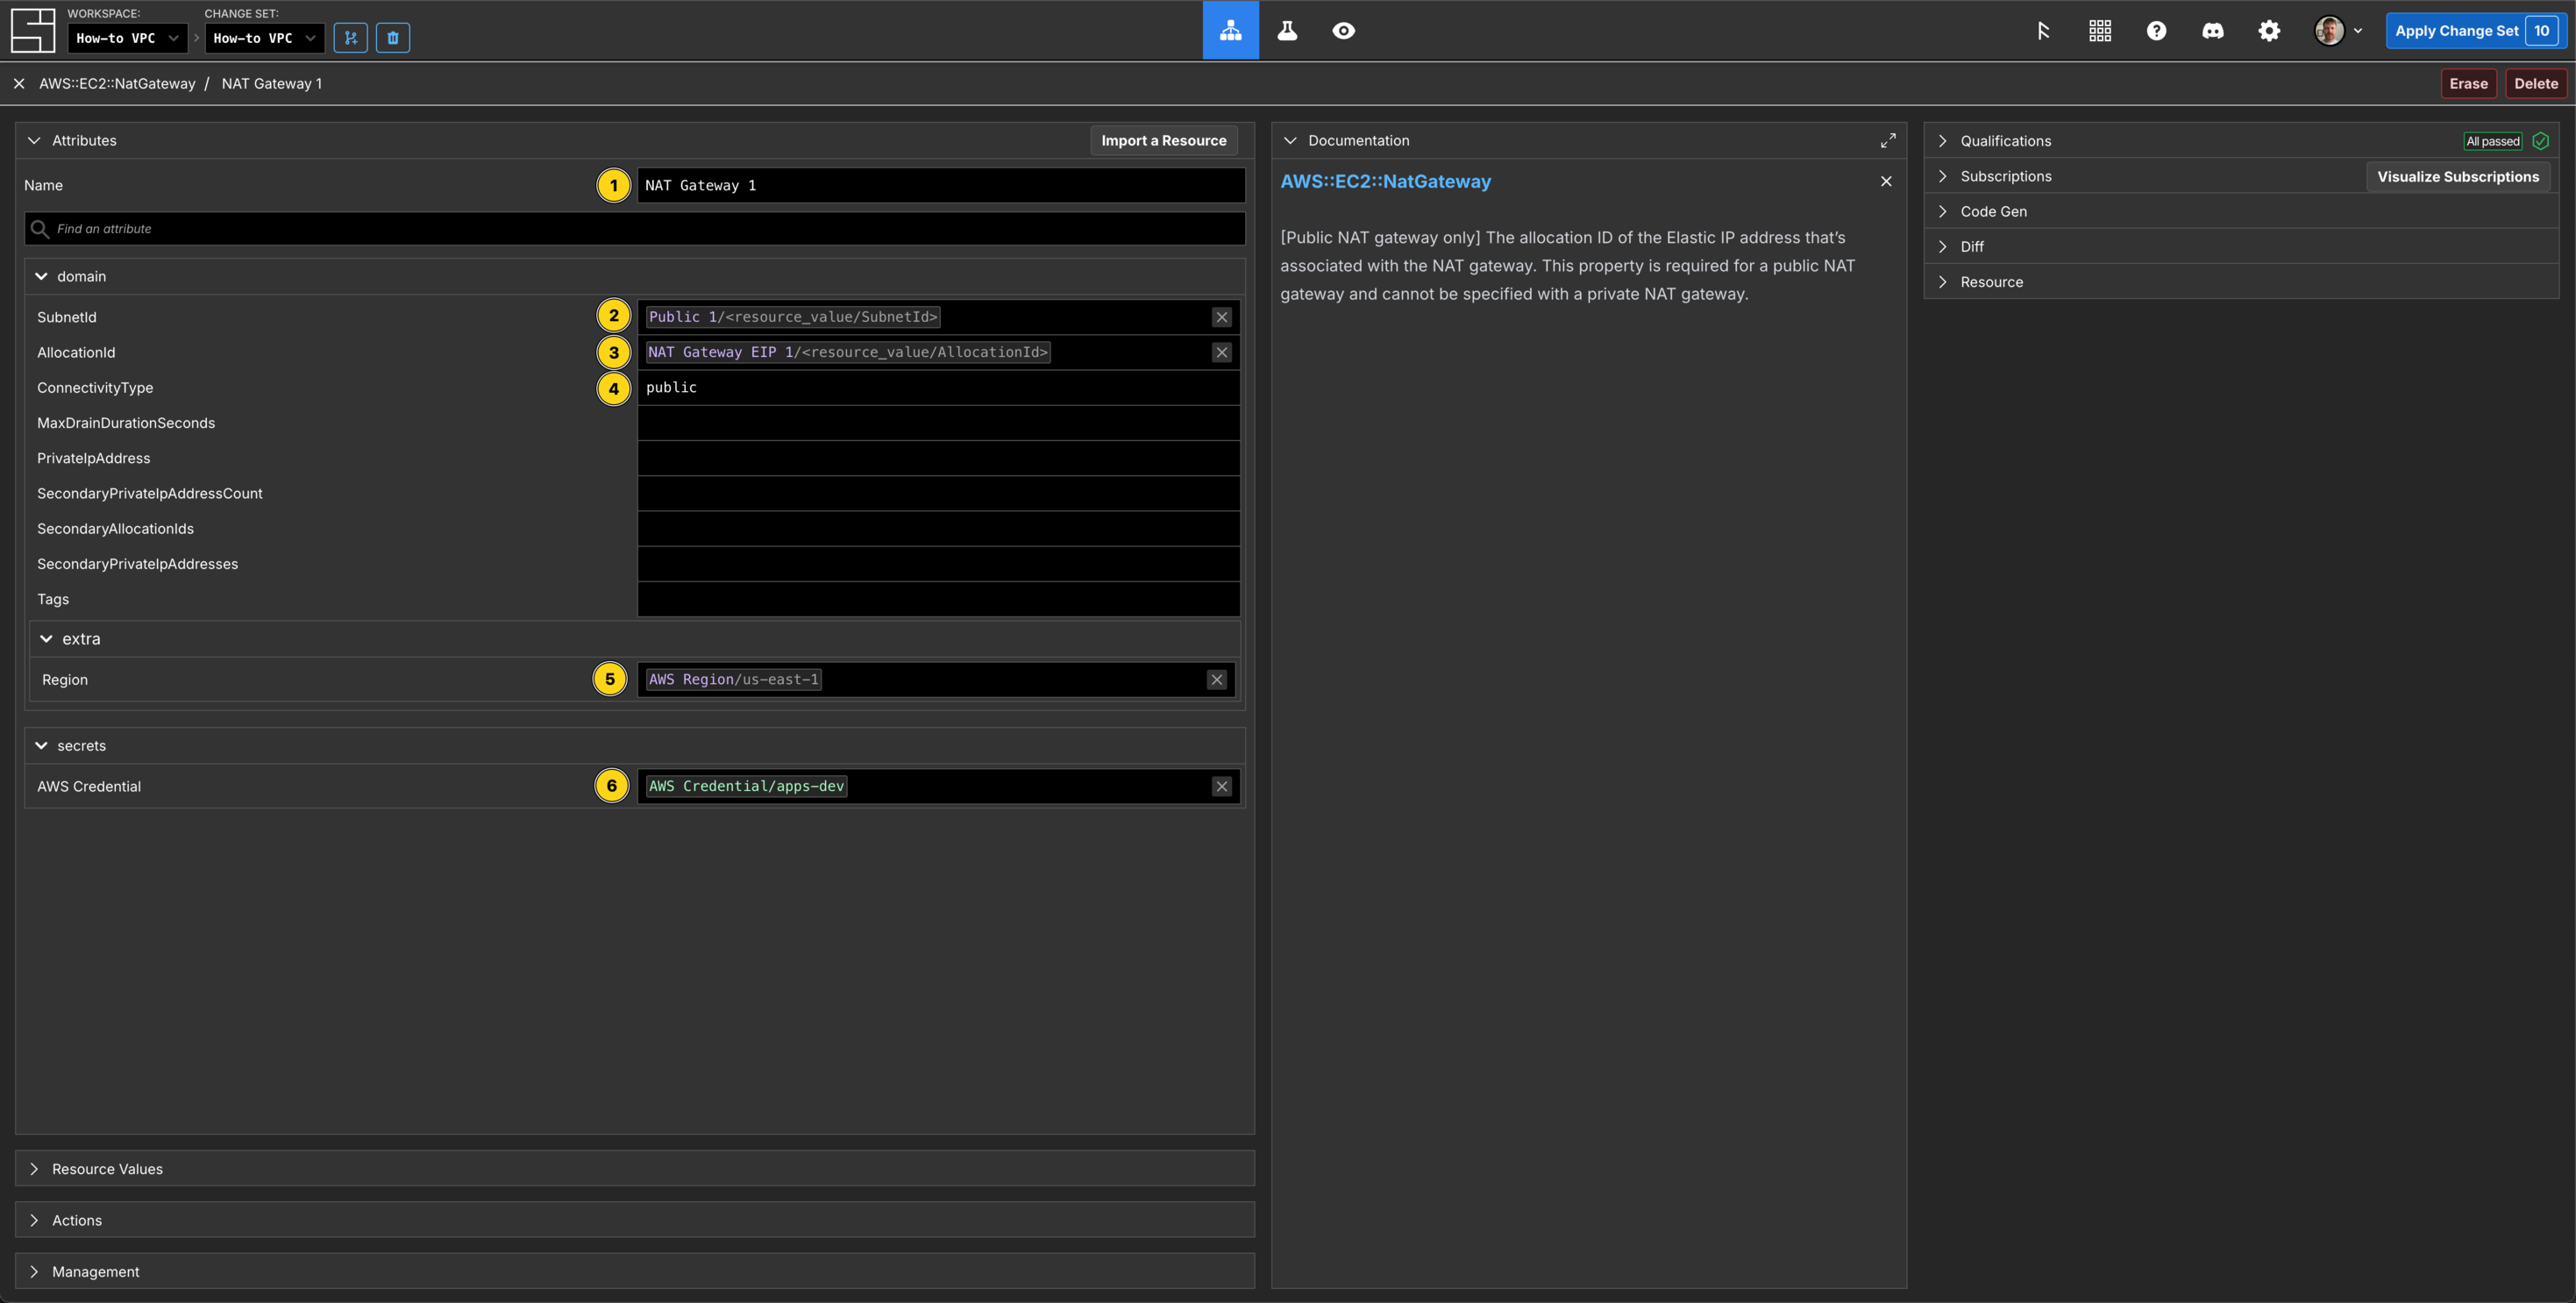Expand the Code Gen section
The image size is (2576, 1303).
(x=1942, y=211)
